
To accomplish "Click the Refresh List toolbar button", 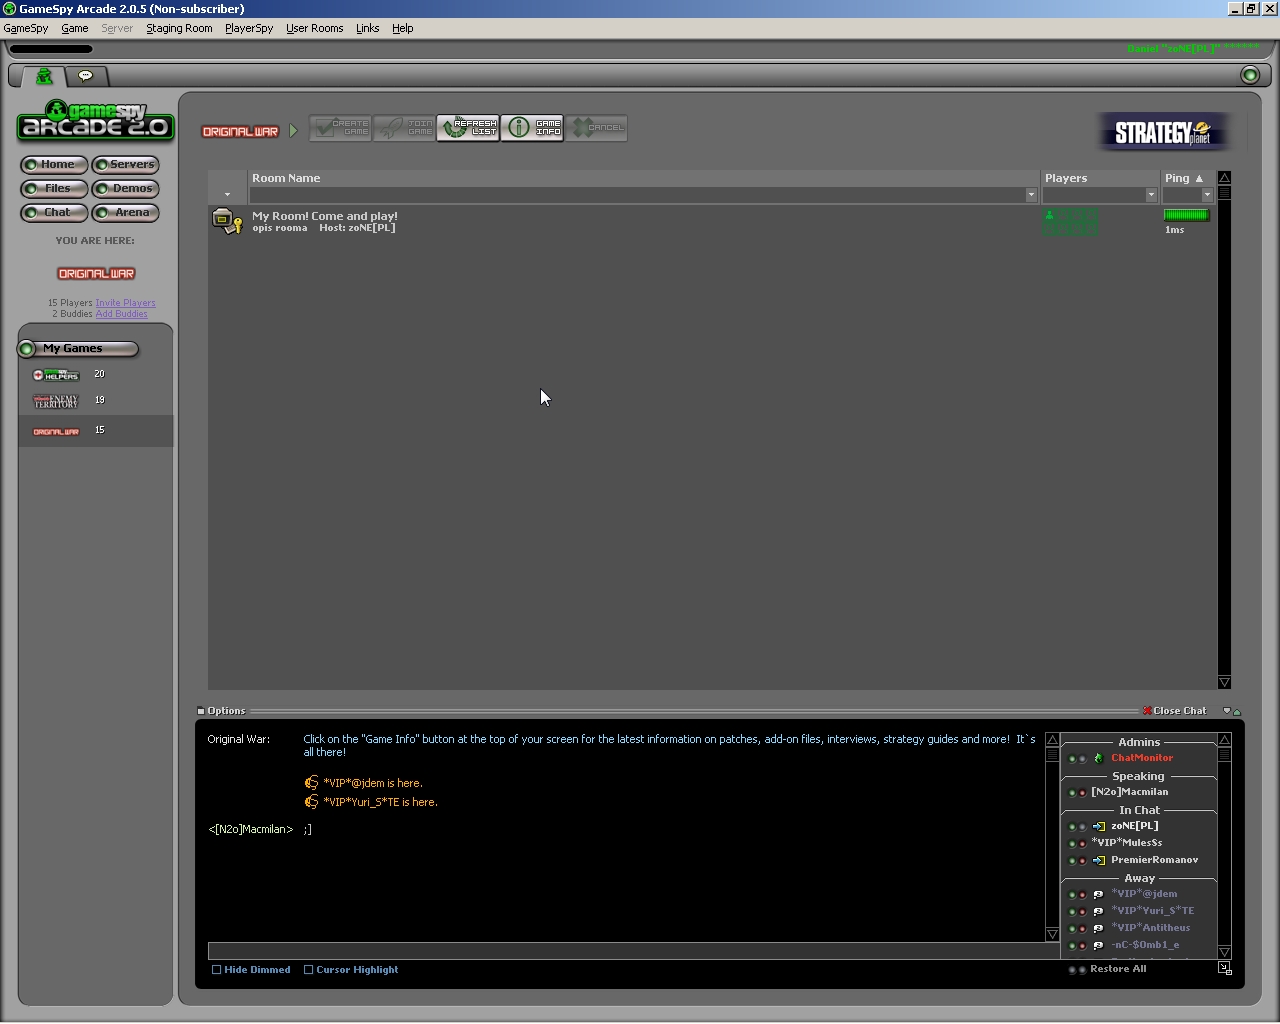I will coord(468,128).
